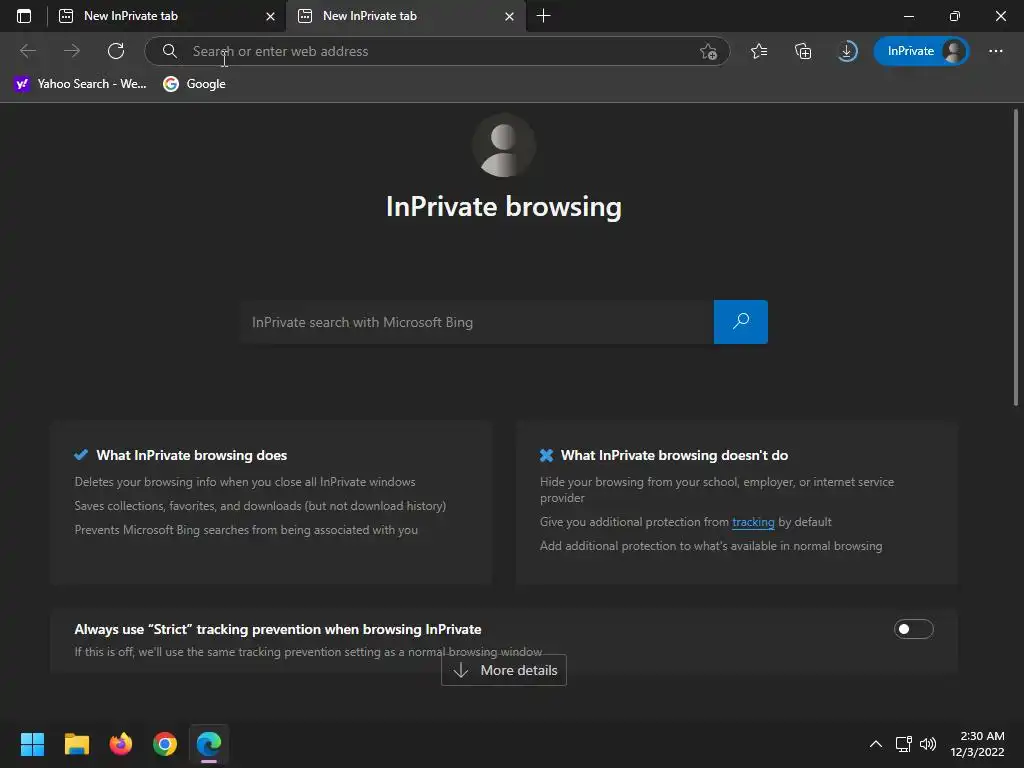Click 'InPrivate browsing' page title
This screenshot has height=768, width=1024.
(x=504, y=206)
